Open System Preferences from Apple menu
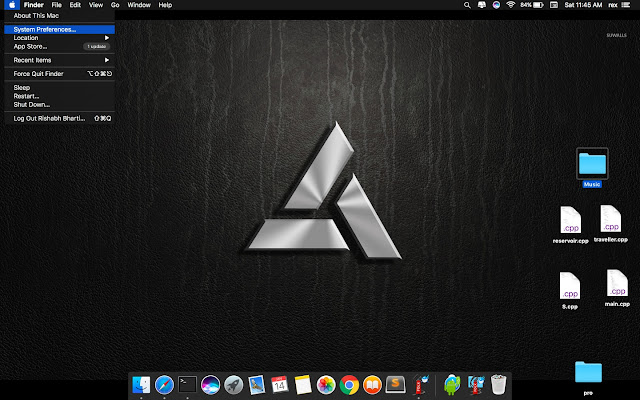This screenshot has width=640, height=400. (x=60, y=29)
